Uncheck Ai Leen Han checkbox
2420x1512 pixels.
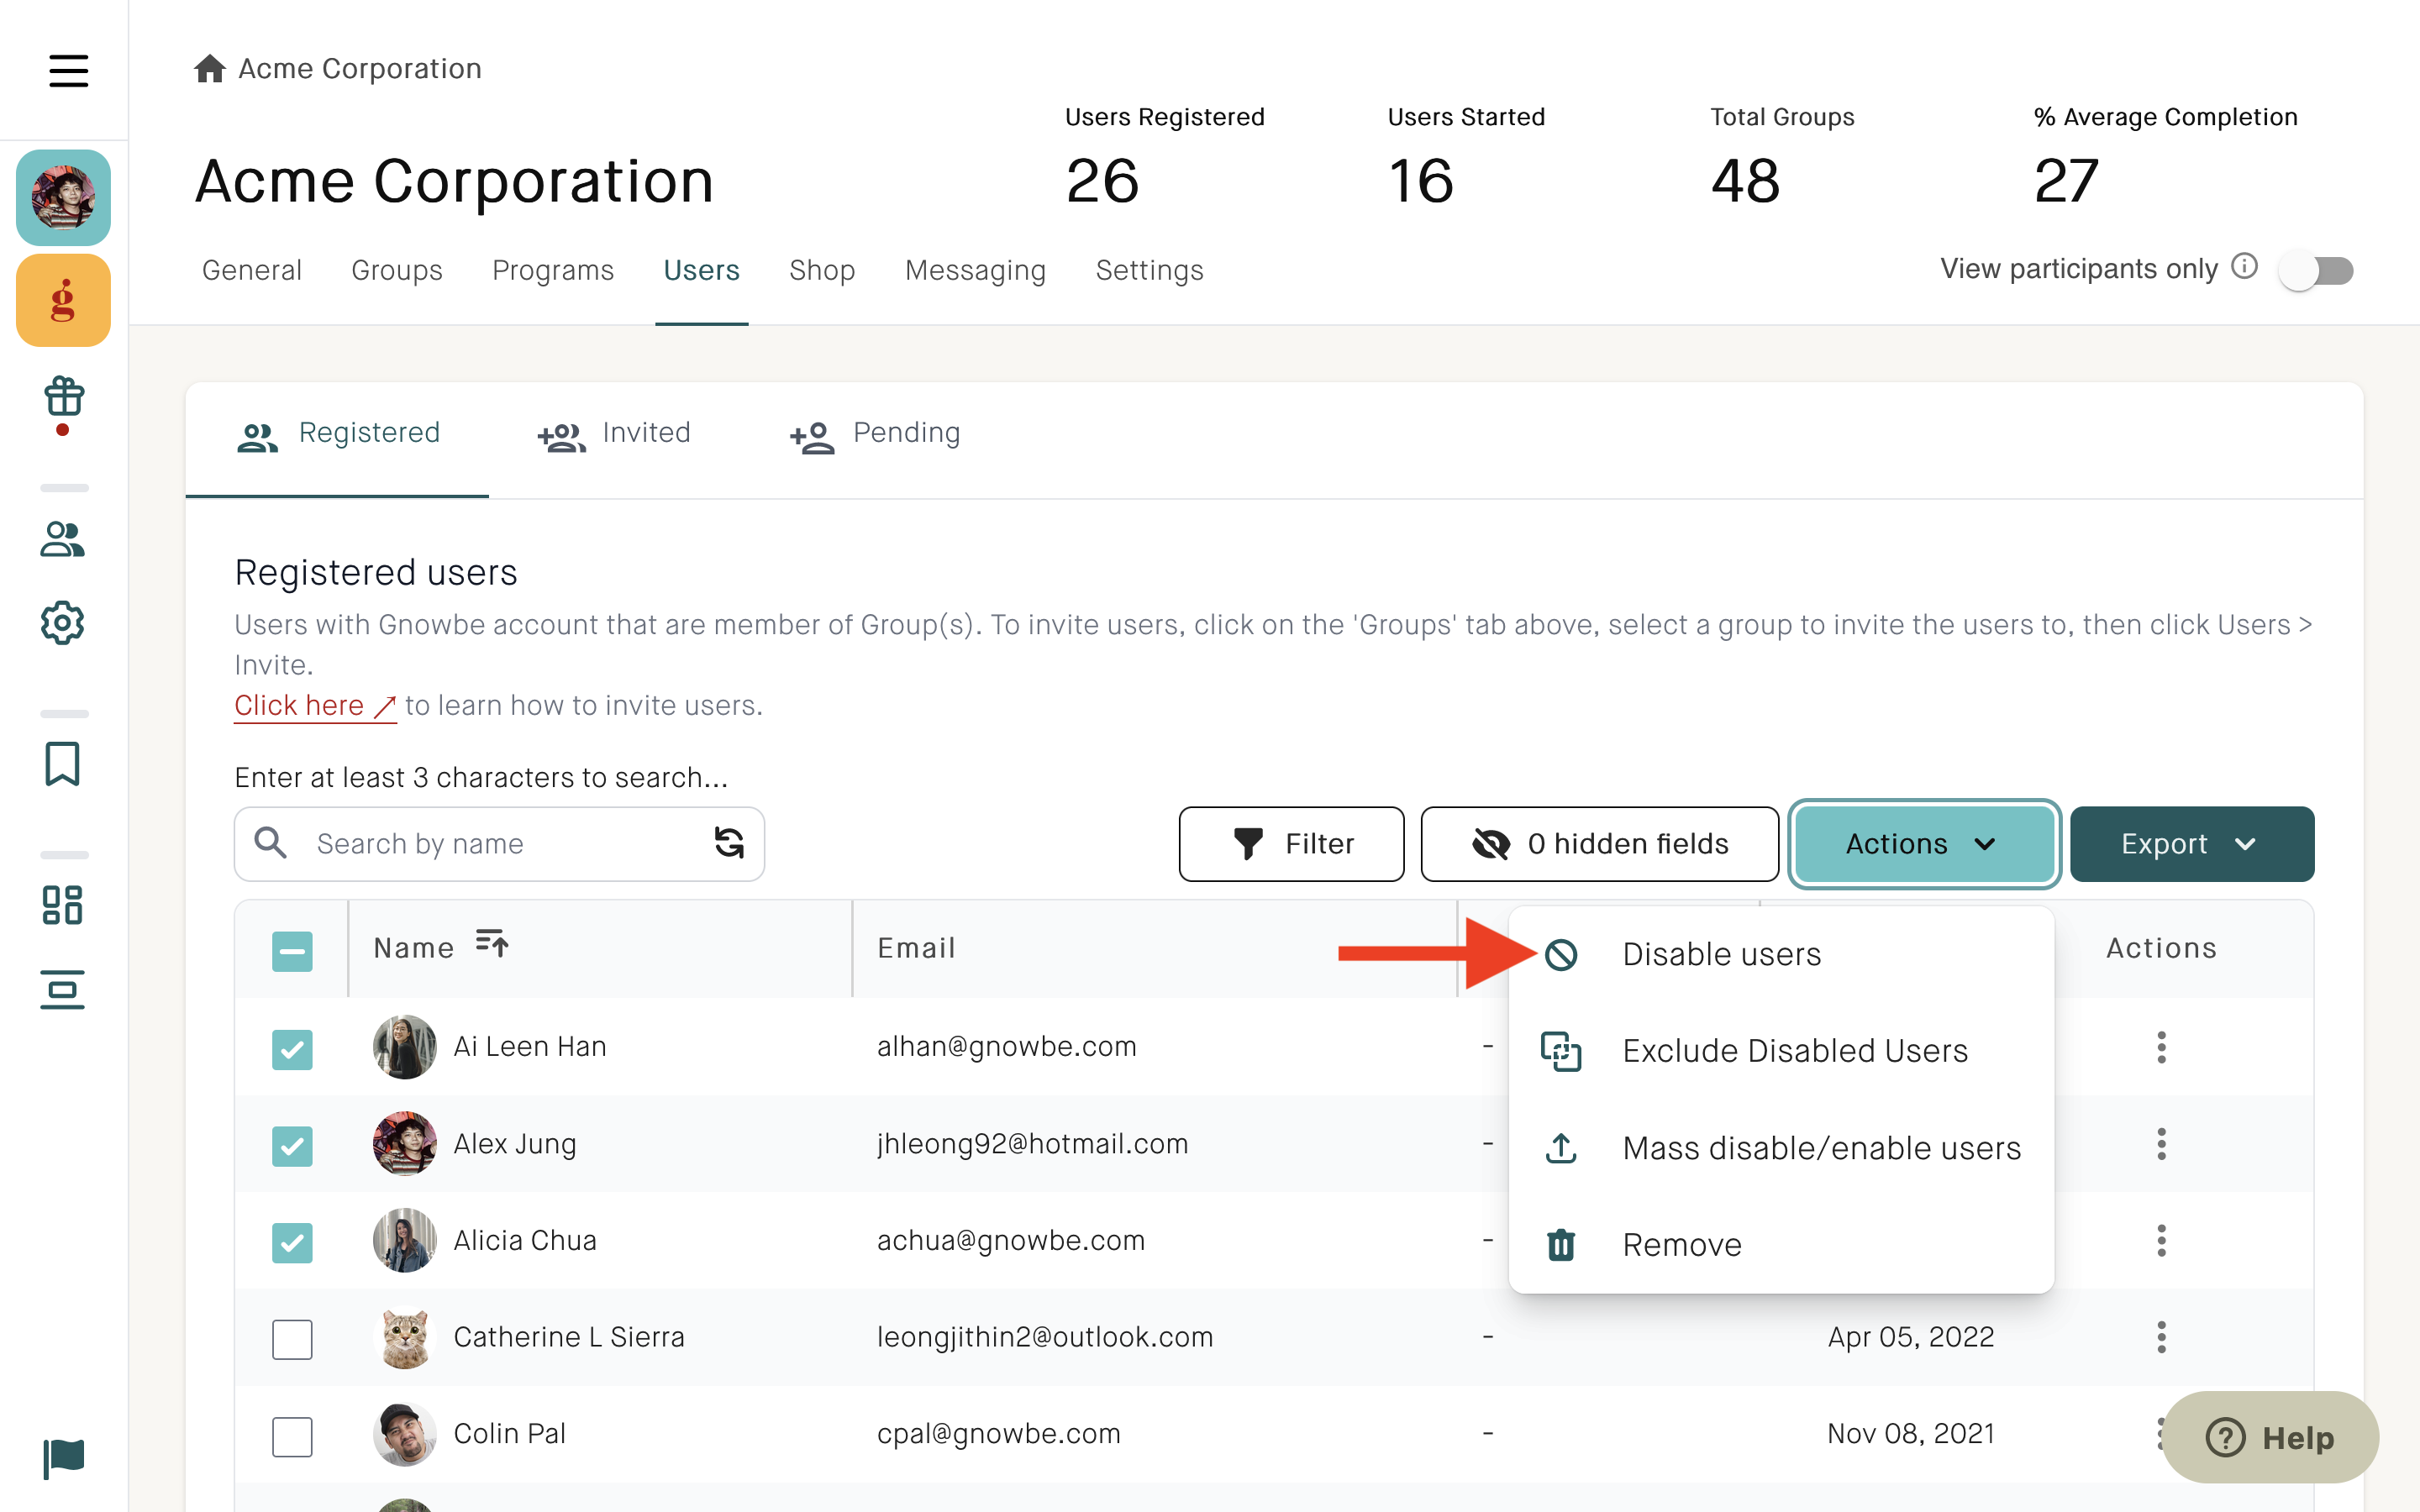pyautogui.click(x=292, y=1049)
